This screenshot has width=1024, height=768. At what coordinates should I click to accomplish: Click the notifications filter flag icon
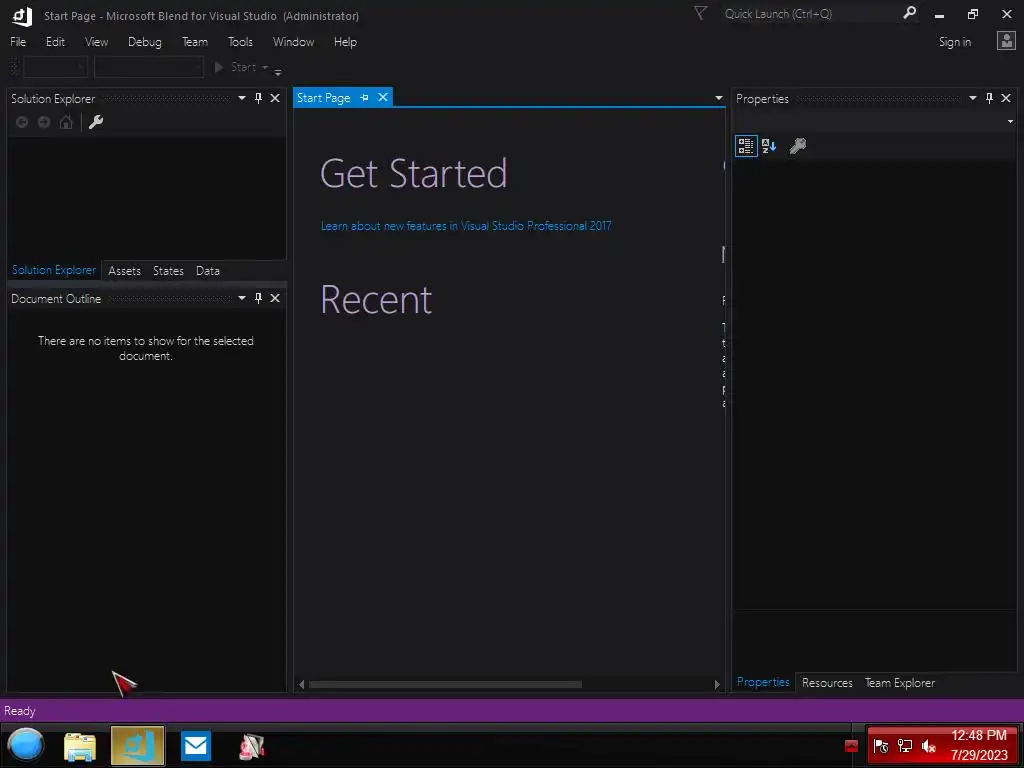[x=700, y=13]
